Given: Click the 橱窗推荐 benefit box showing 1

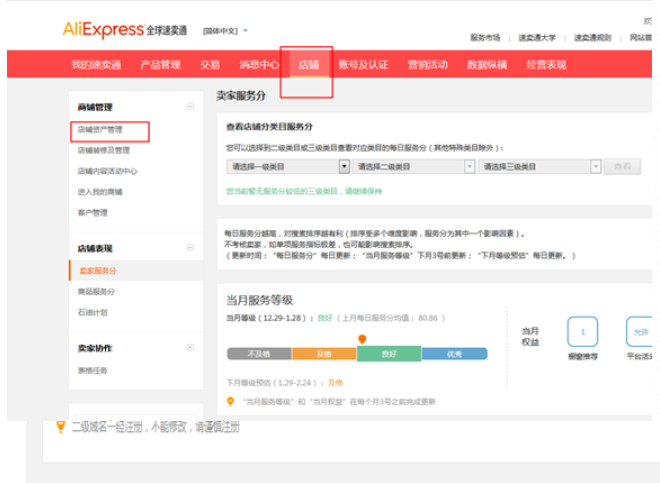Looking at the screenshot, I should pos(583,332).
